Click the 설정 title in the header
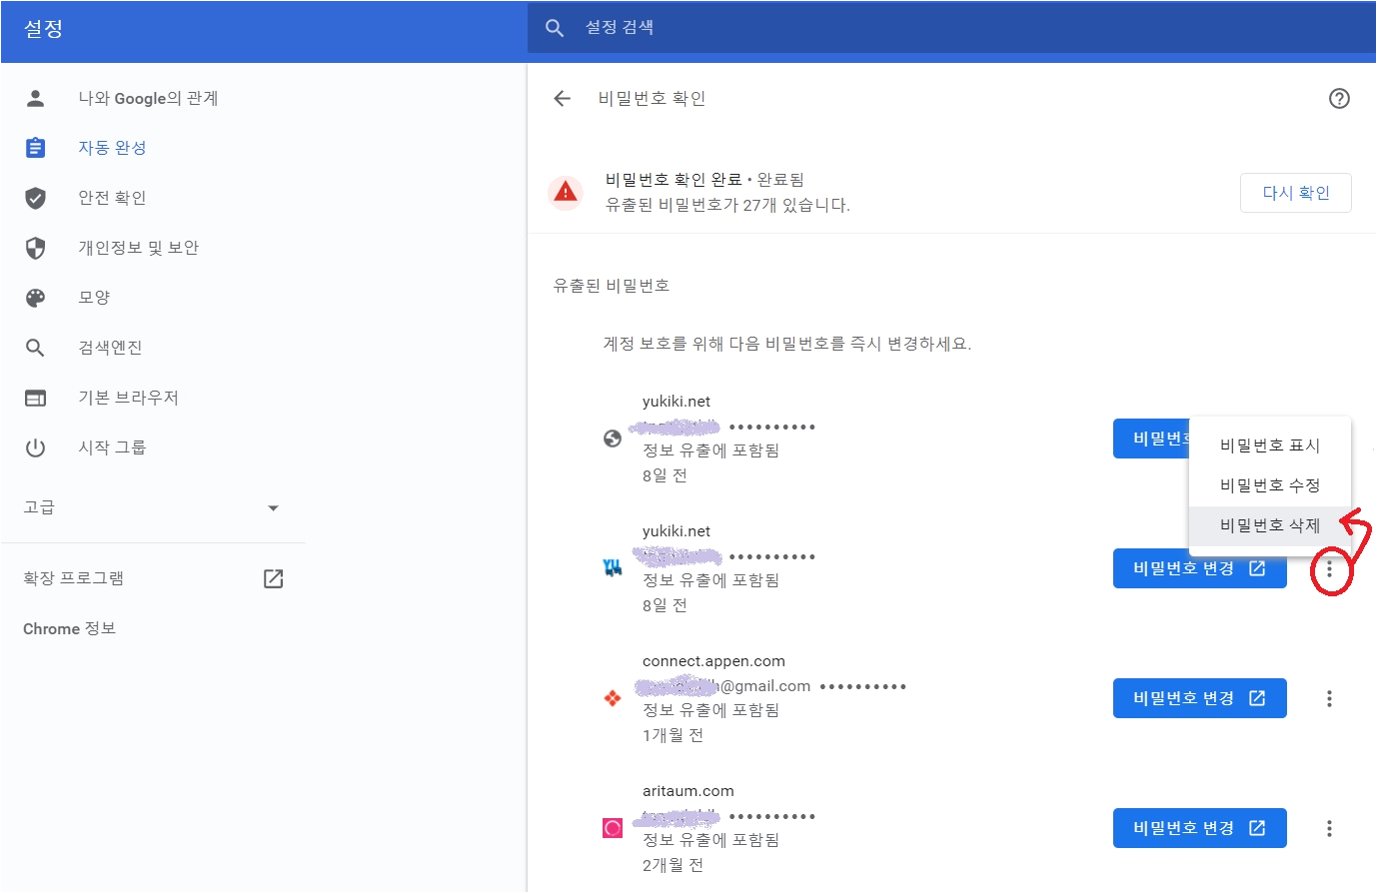Screen dimensions: 1377x893 (x=44, y=29)
